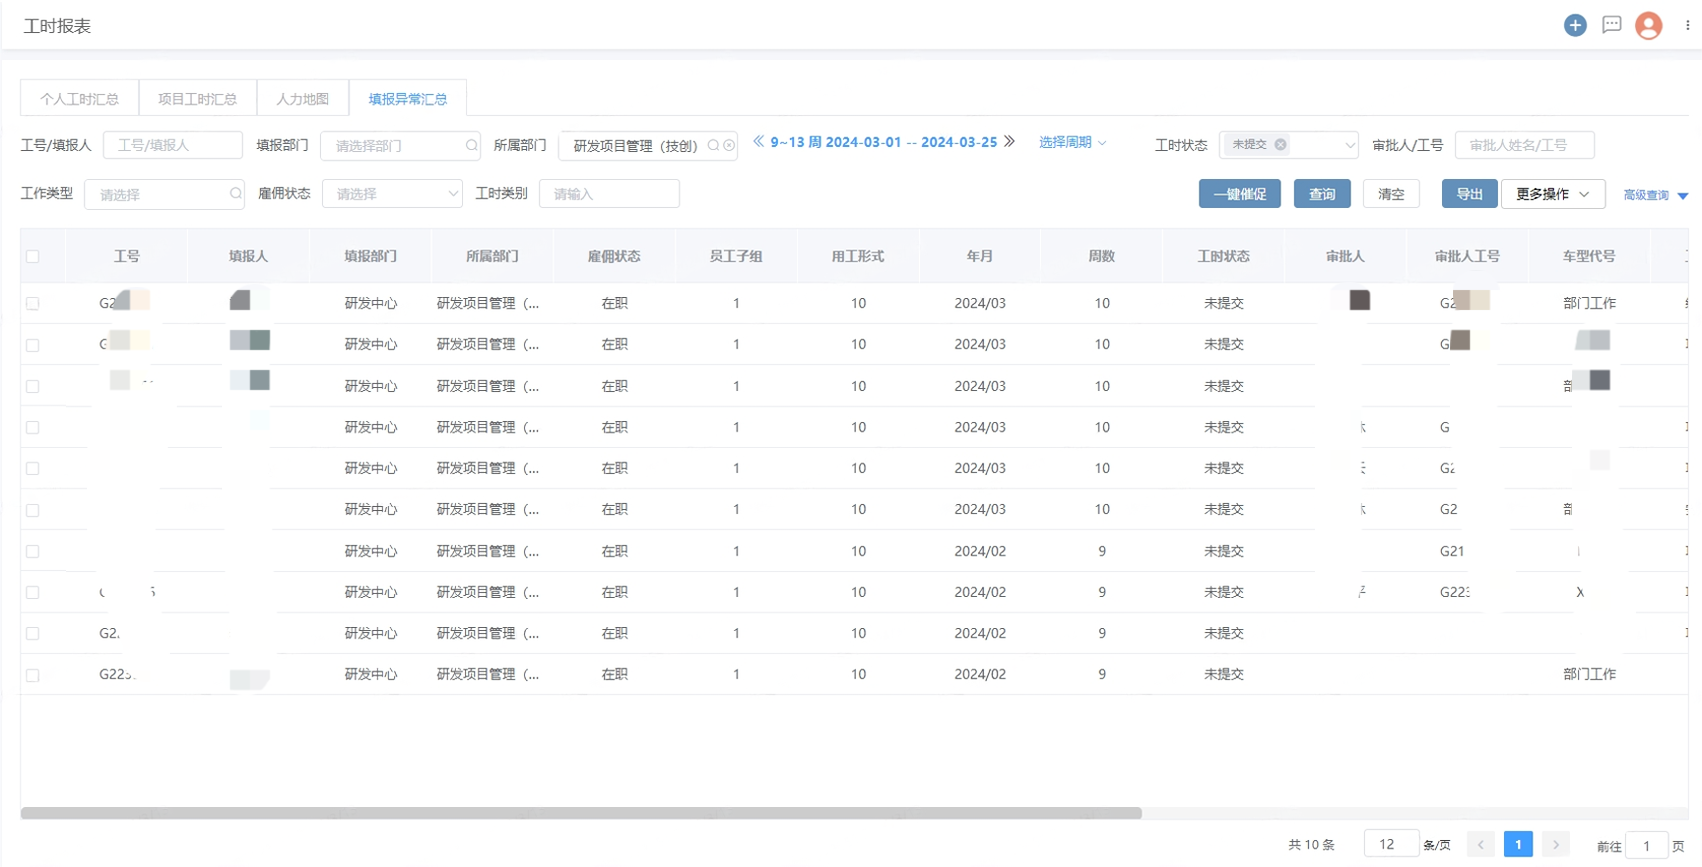1702x867 pixels.
Task: Expand the 选择周期 dropdown
Action: [x=1072, y=143]
